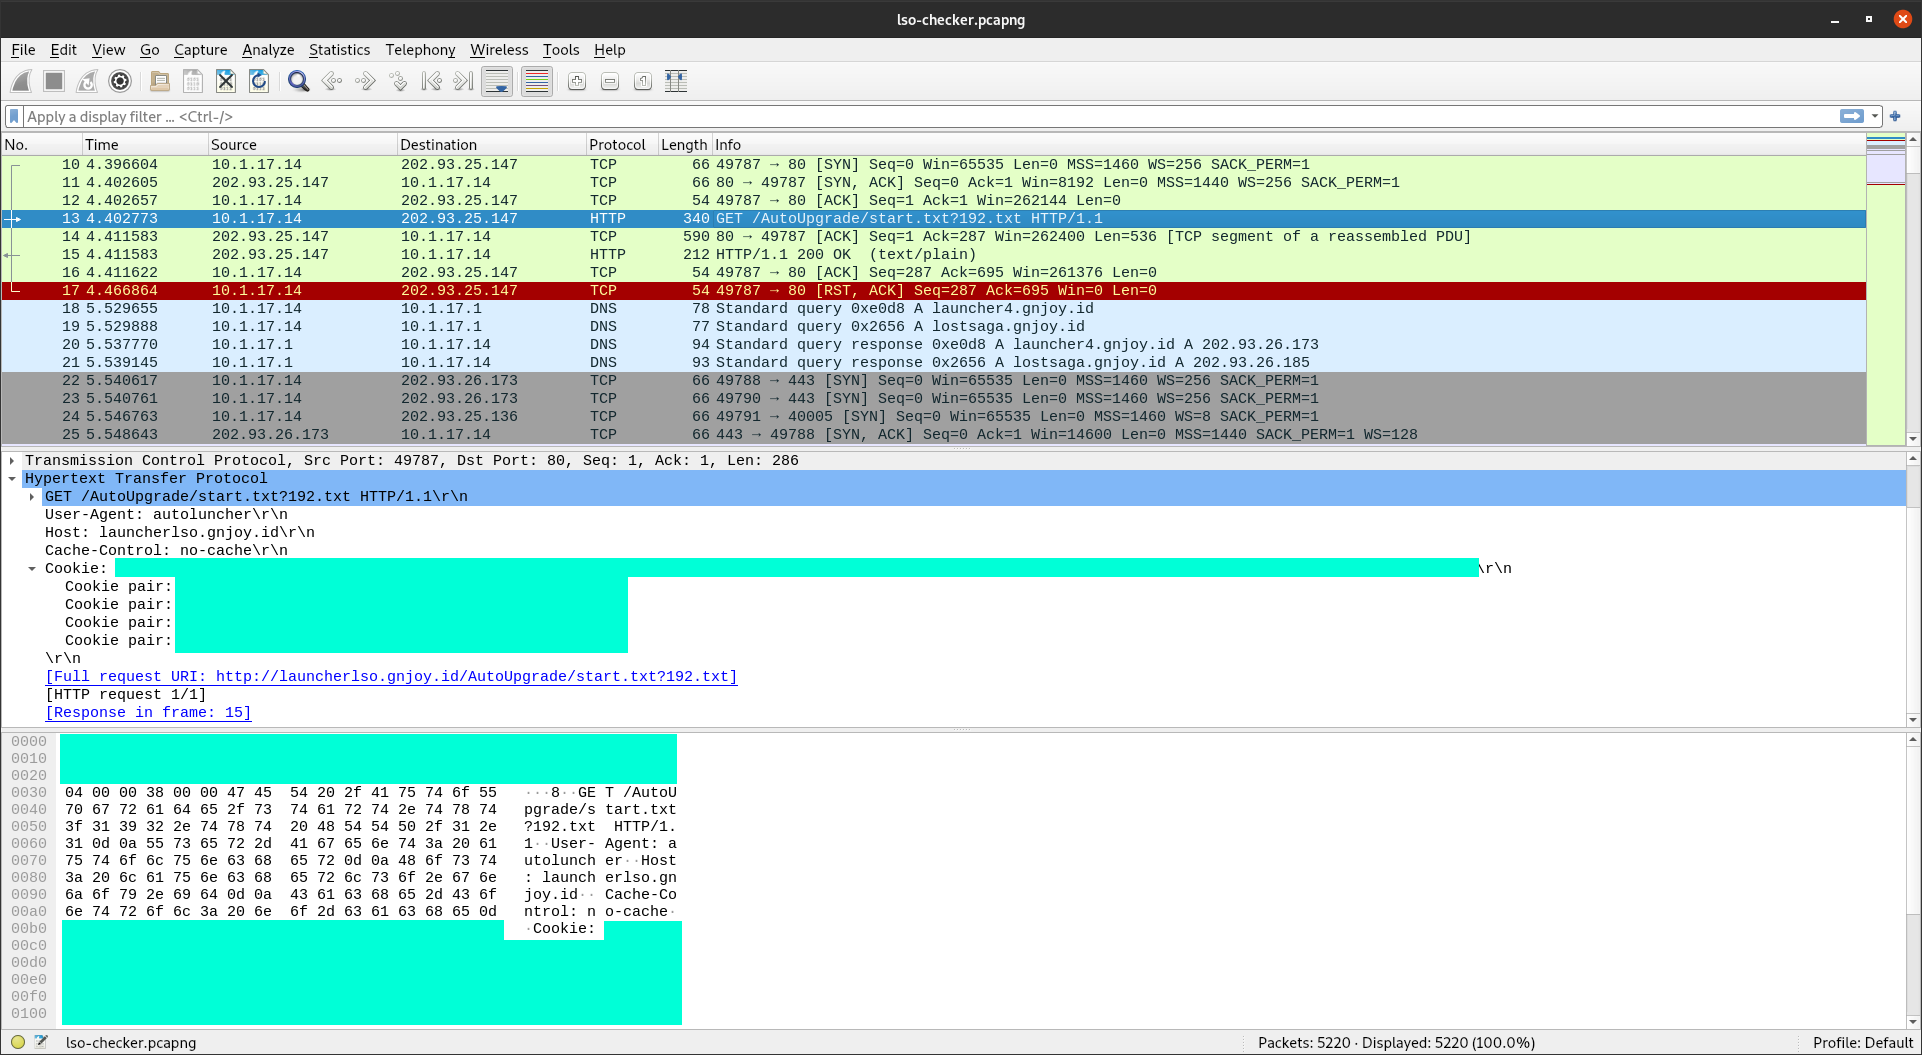The height and width of the screenshot is (1055, 1922).
Task: Add a display filter button with plus
Action: [1895, 117]
